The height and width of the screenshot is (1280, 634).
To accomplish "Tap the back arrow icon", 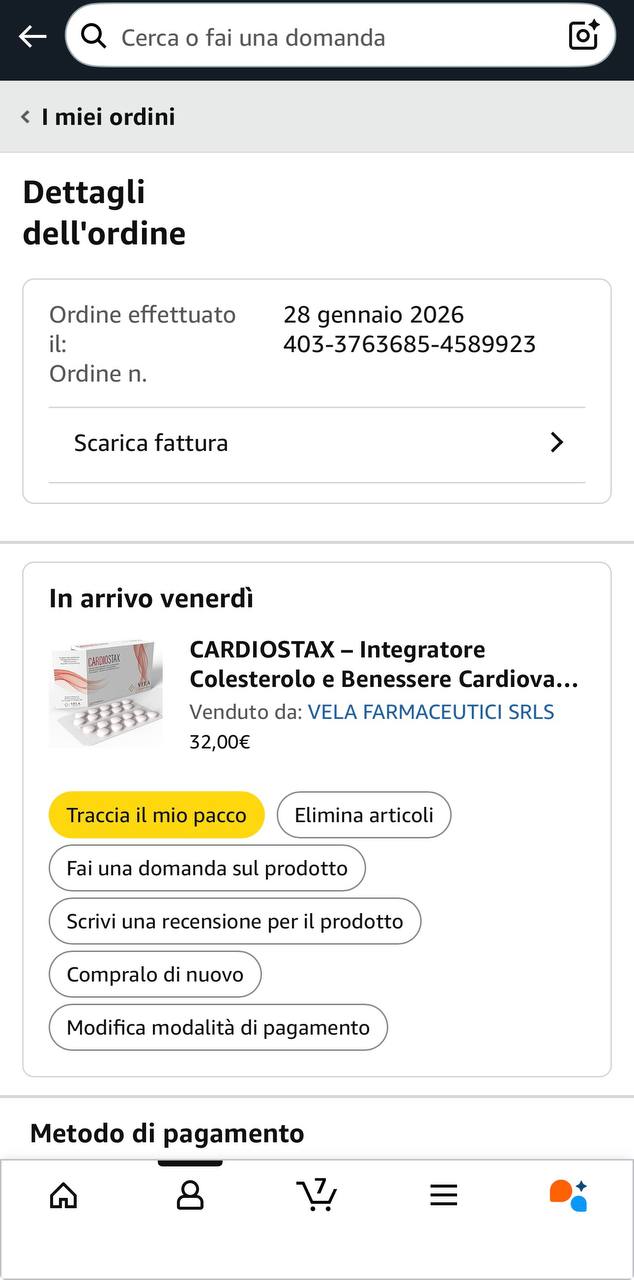I will (x=32, y=37).
